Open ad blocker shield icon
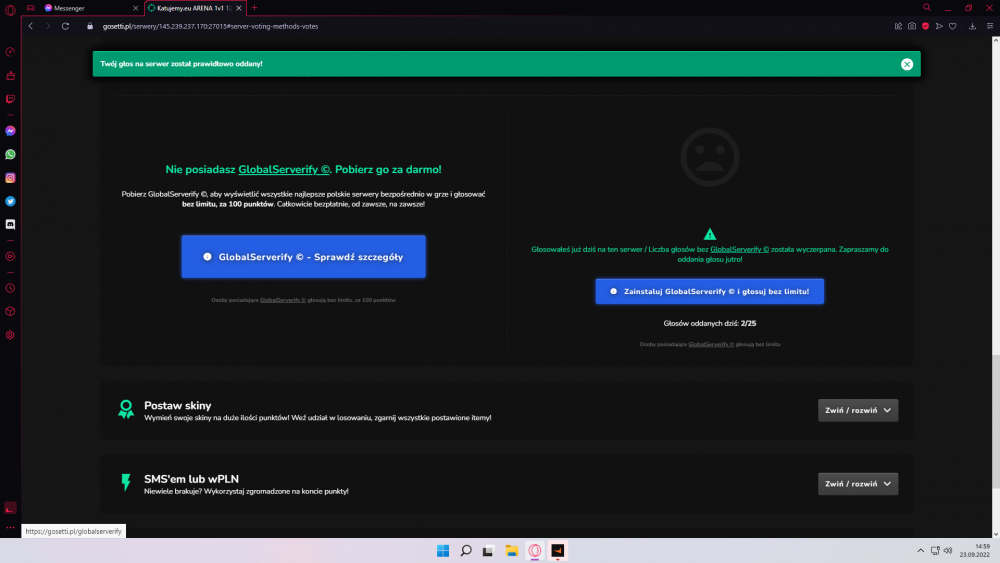 pos(925,26)
